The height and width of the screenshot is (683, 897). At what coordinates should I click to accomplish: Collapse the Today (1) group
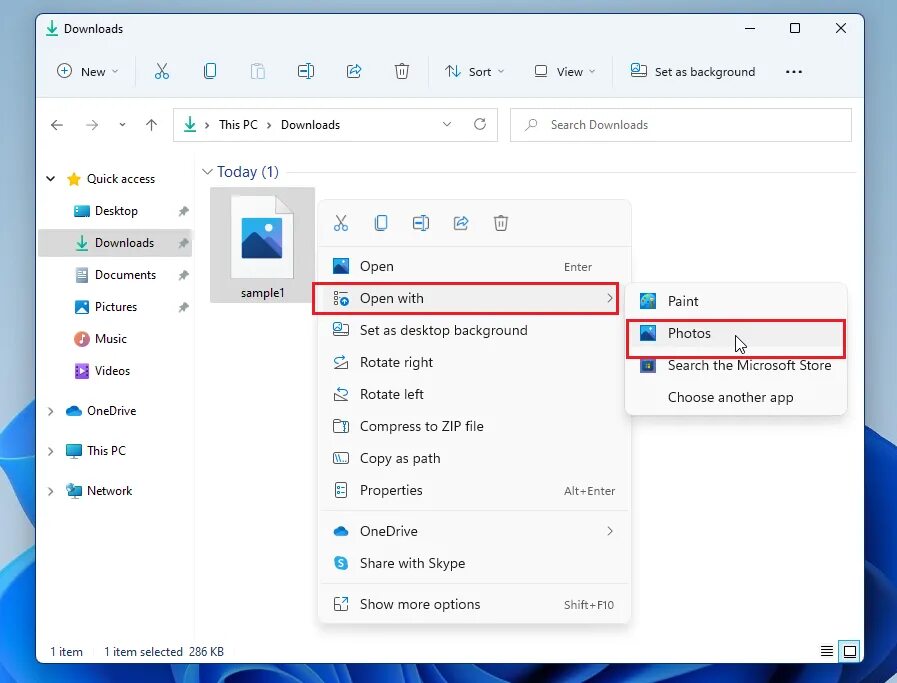(207, 172)
